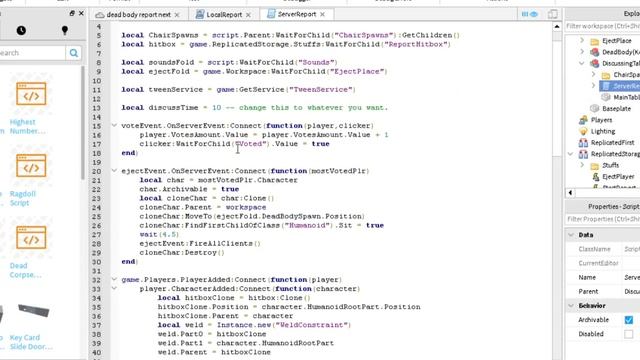
Task: Switch to the ServerReport script tab
Action: (296, 14)
